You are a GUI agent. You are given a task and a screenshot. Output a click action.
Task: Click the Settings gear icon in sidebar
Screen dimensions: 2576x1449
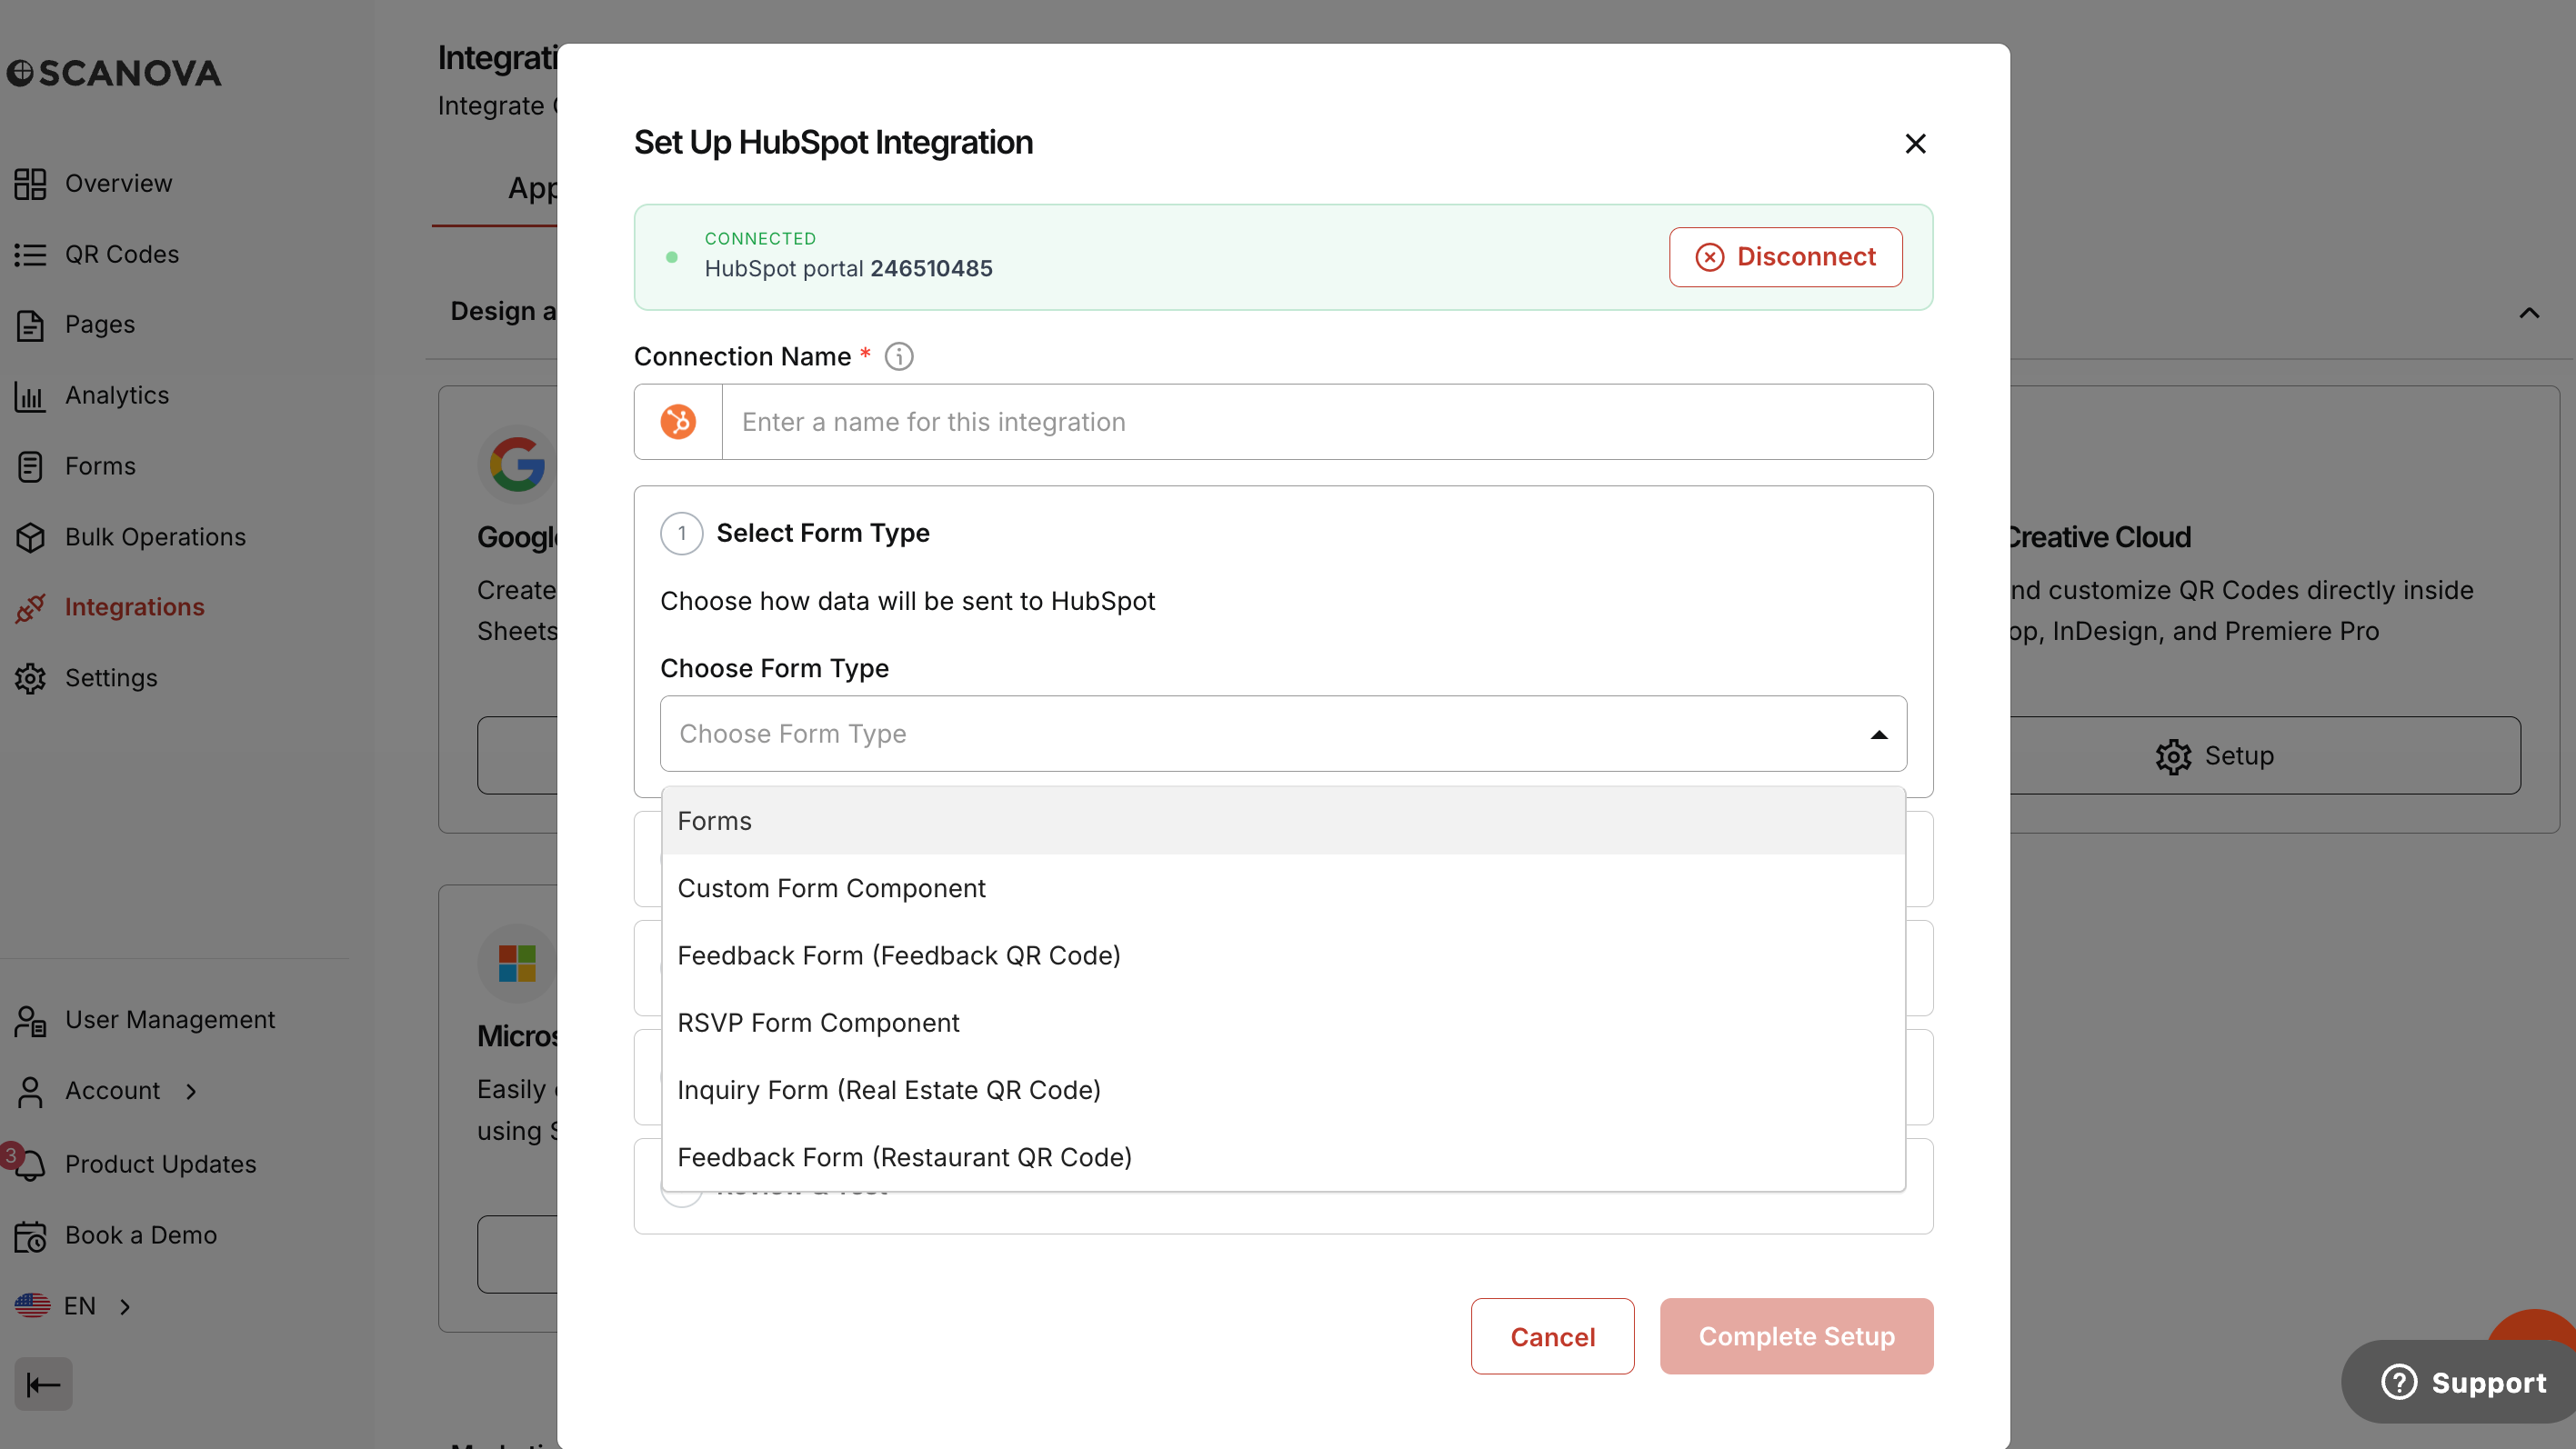click(x=30, y=679)
